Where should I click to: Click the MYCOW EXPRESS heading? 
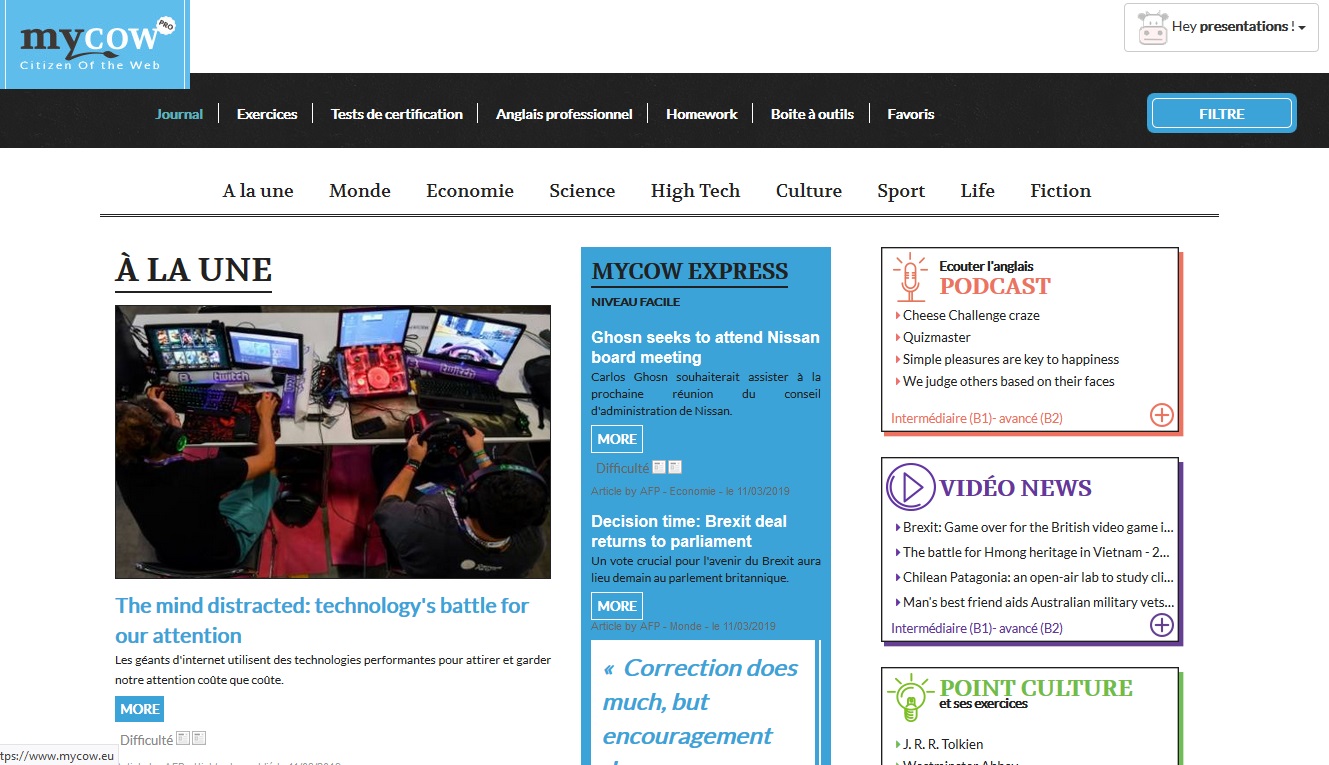[690, 271]
